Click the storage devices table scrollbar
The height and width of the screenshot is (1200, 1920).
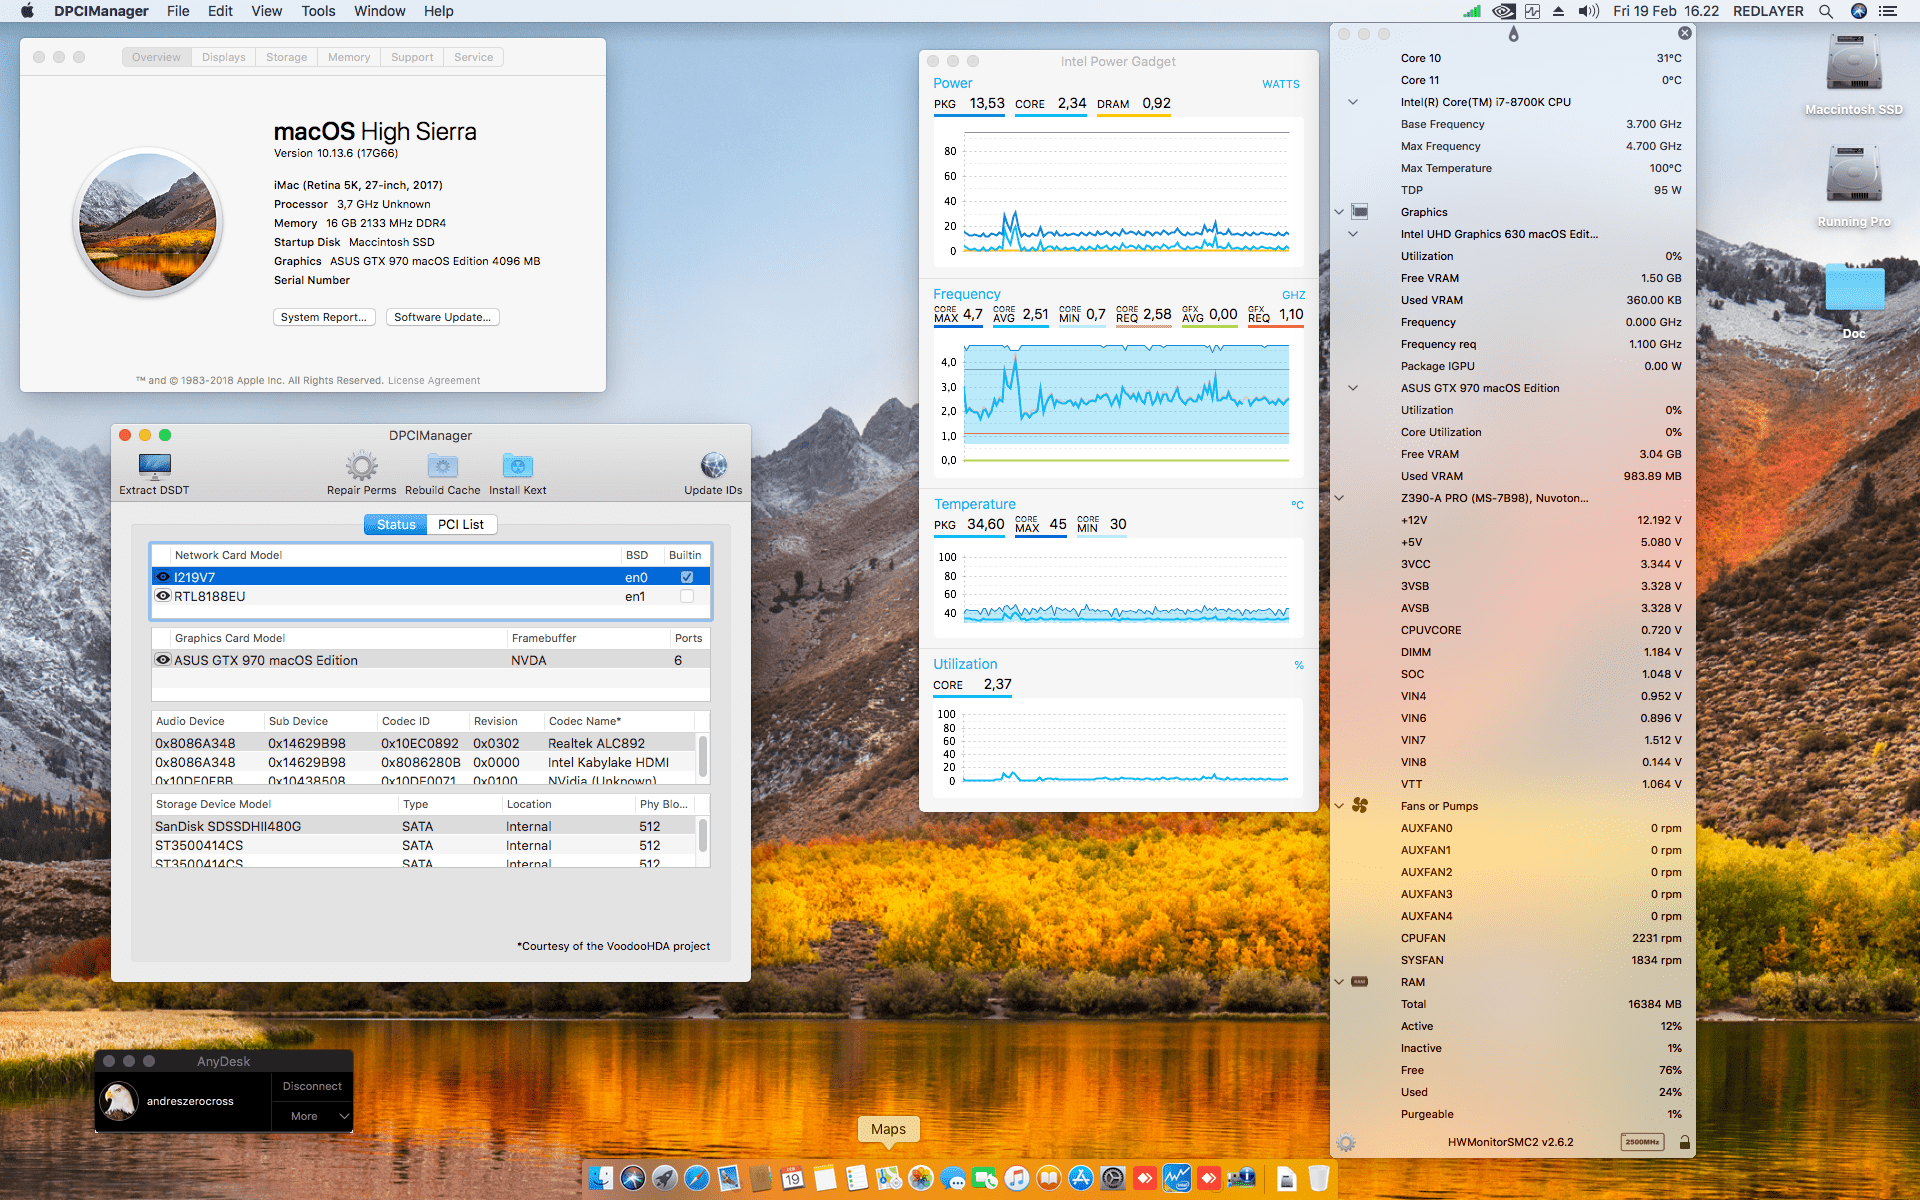tap(703, 835)
